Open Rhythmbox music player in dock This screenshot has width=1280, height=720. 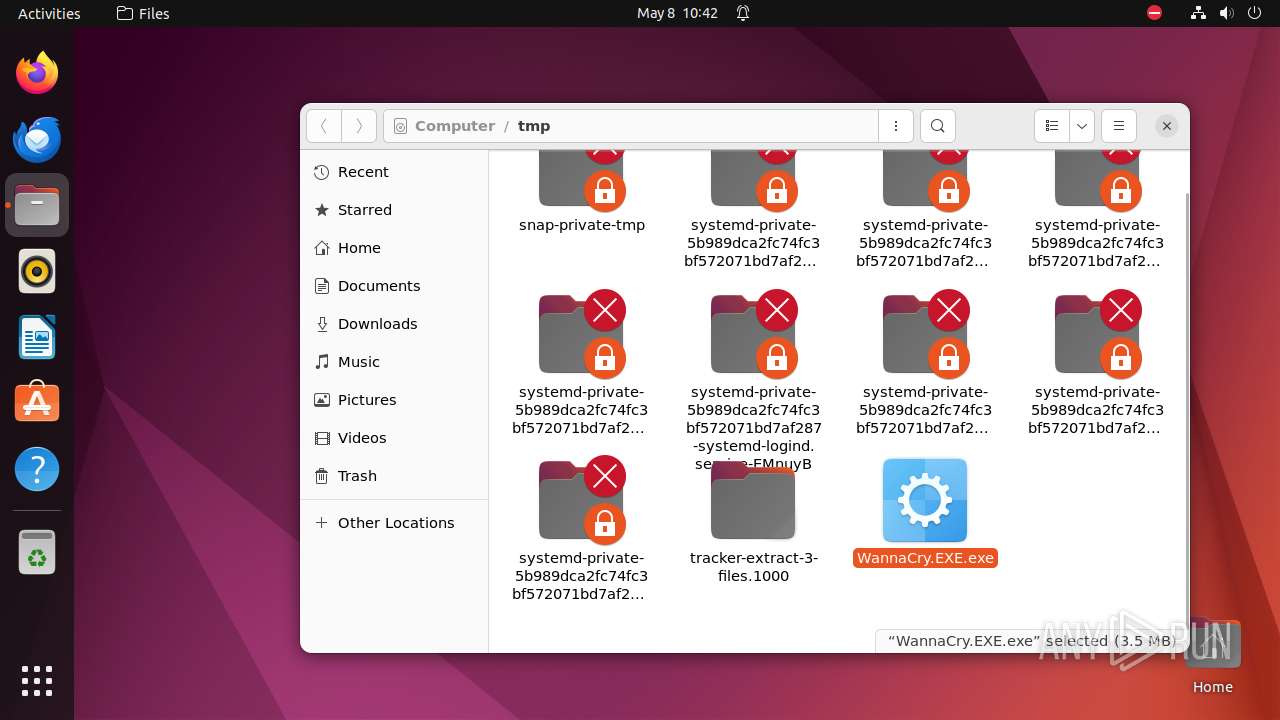37,271
